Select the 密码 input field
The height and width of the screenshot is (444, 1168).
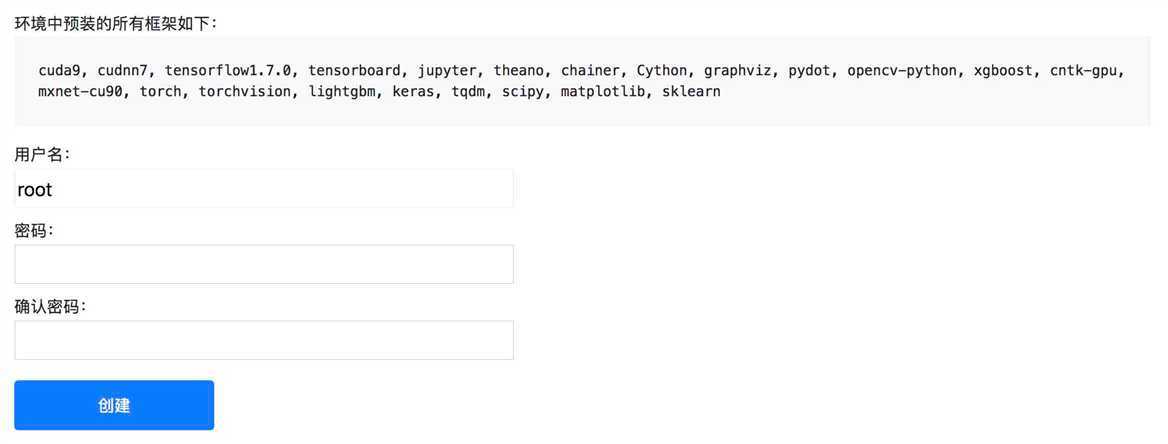[x=264, y=264]
